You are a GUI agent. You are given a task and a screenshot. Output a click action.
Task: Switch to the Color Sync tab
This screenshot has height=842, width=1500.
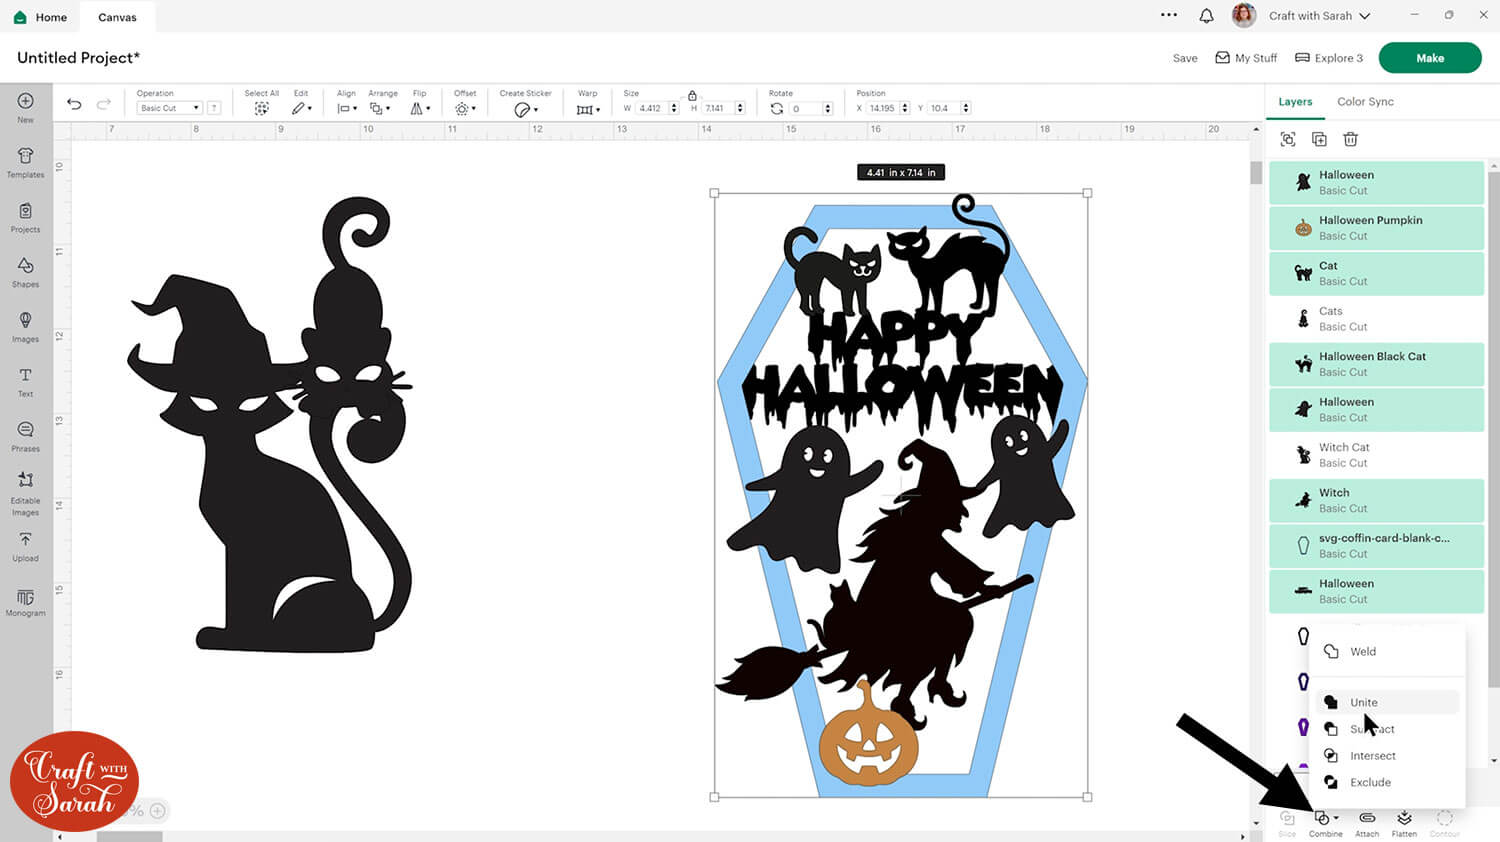(x=1365, y=102)
